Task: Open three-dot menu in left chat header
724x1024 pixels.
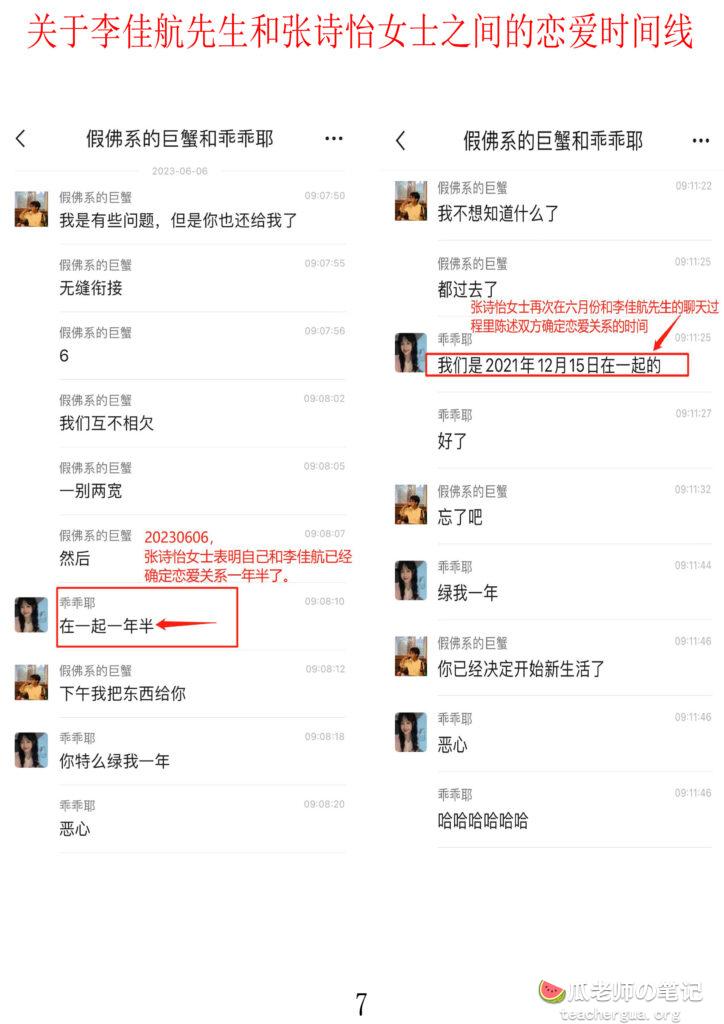Action: [x=334, y=138]
